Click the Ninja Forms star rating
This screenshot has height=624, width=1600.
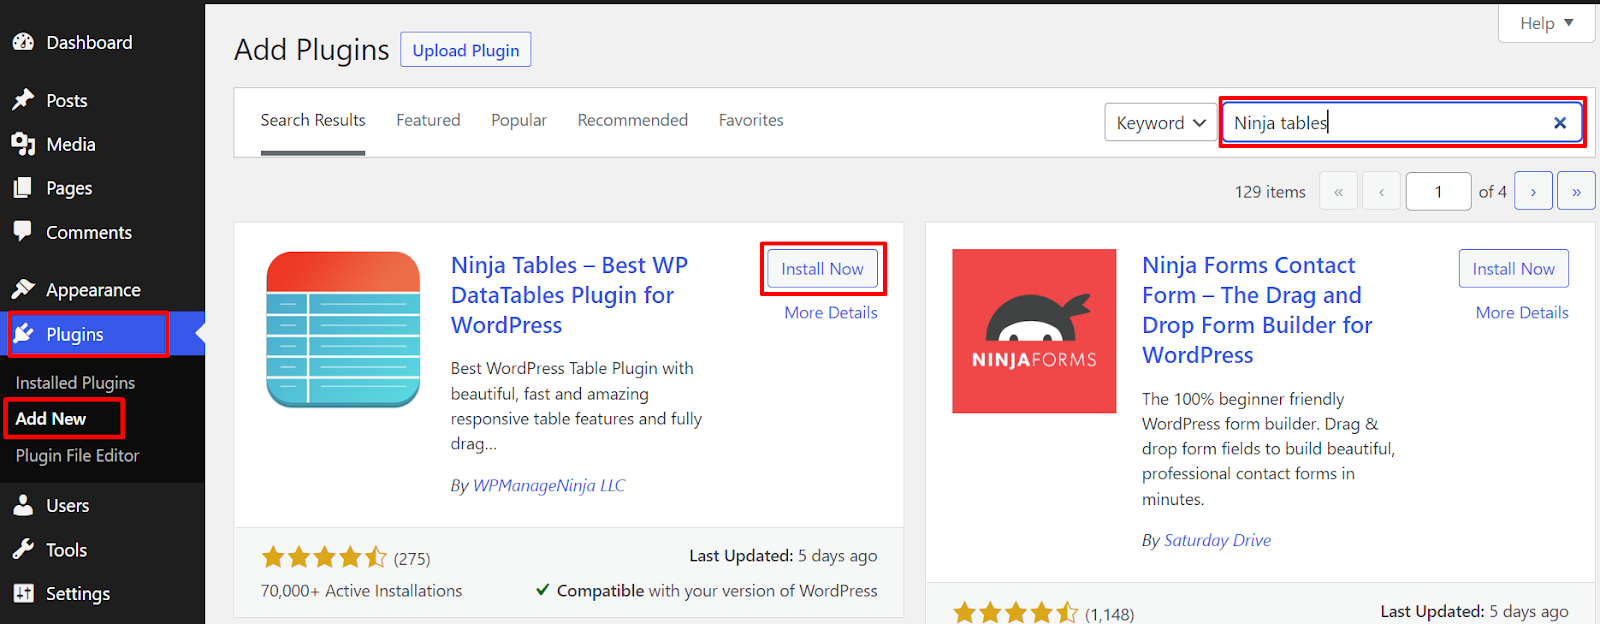(1016, 613)
